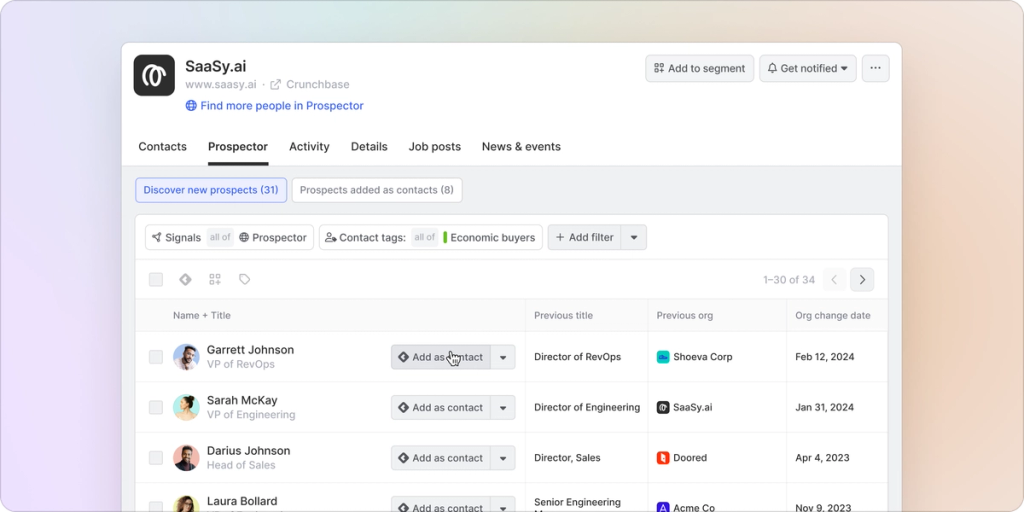The image size is (1024, 512).
Task: Add Darius Johnson as contact
Action: 441,458
